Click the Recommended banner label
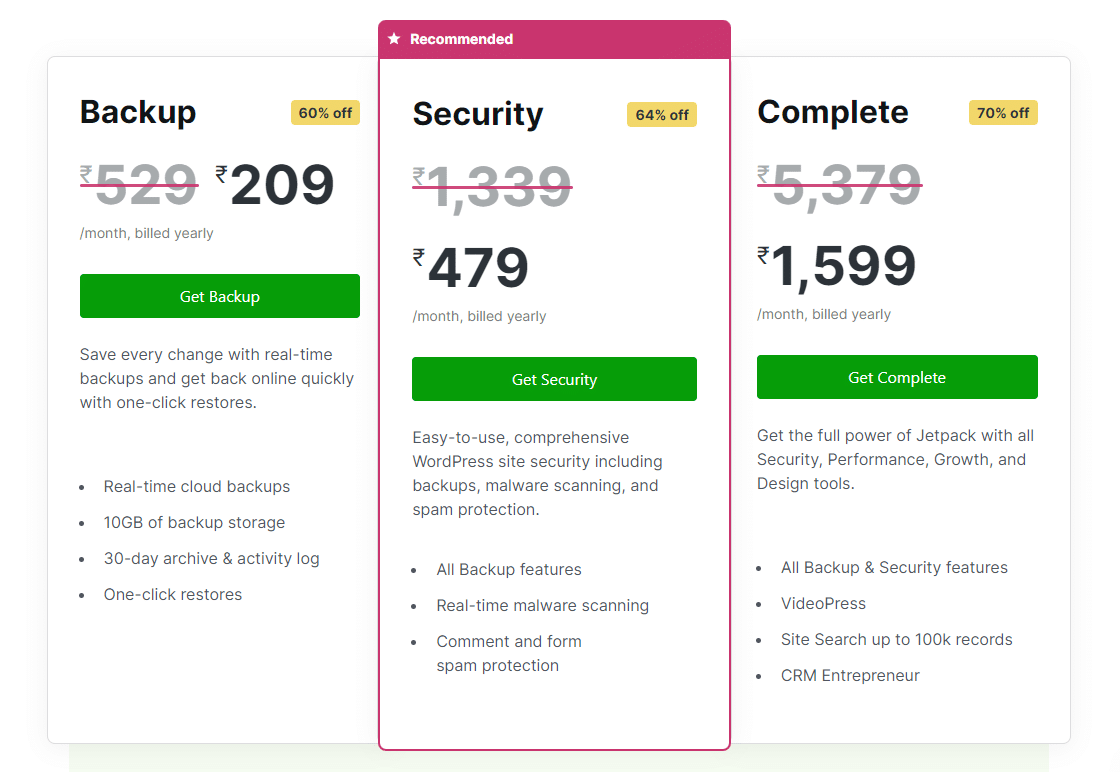The image size is (1120, 772). (461, 39)
